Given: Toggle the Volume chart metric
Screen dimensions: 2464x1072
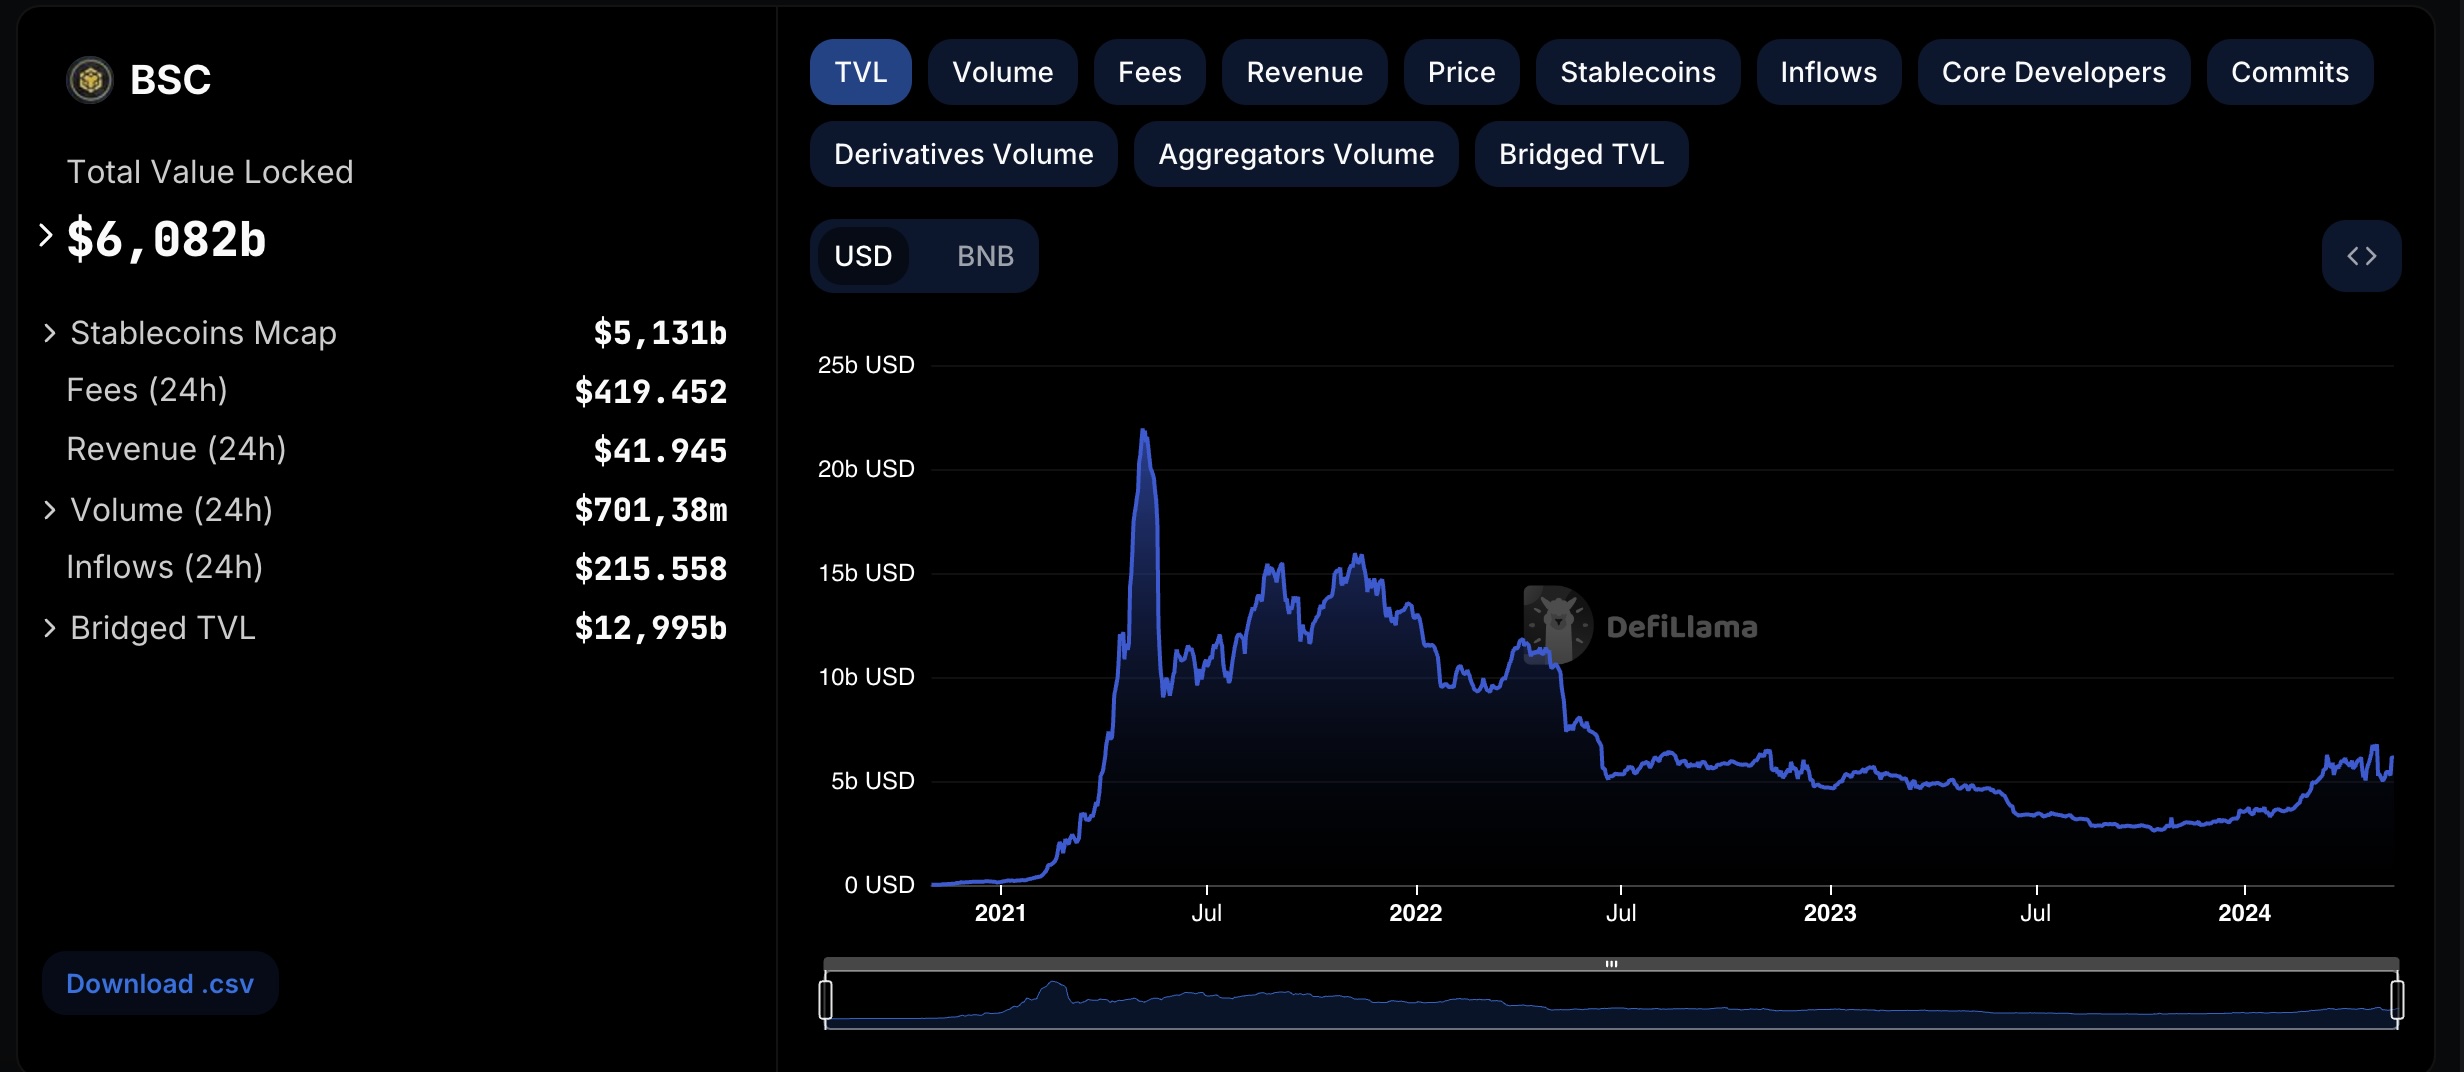Looking at the screenshot, I should 1002,72.
